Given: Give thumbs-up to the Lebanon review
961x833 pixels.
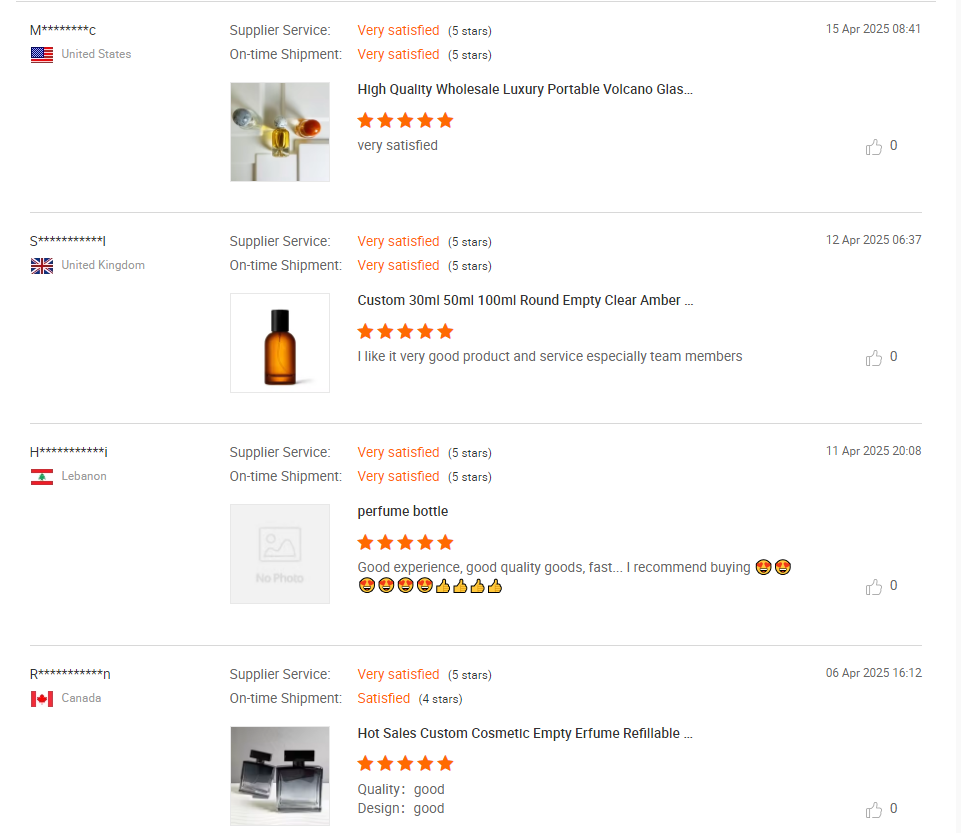Looking at the screenshot, I should click(x=873, y=587).
